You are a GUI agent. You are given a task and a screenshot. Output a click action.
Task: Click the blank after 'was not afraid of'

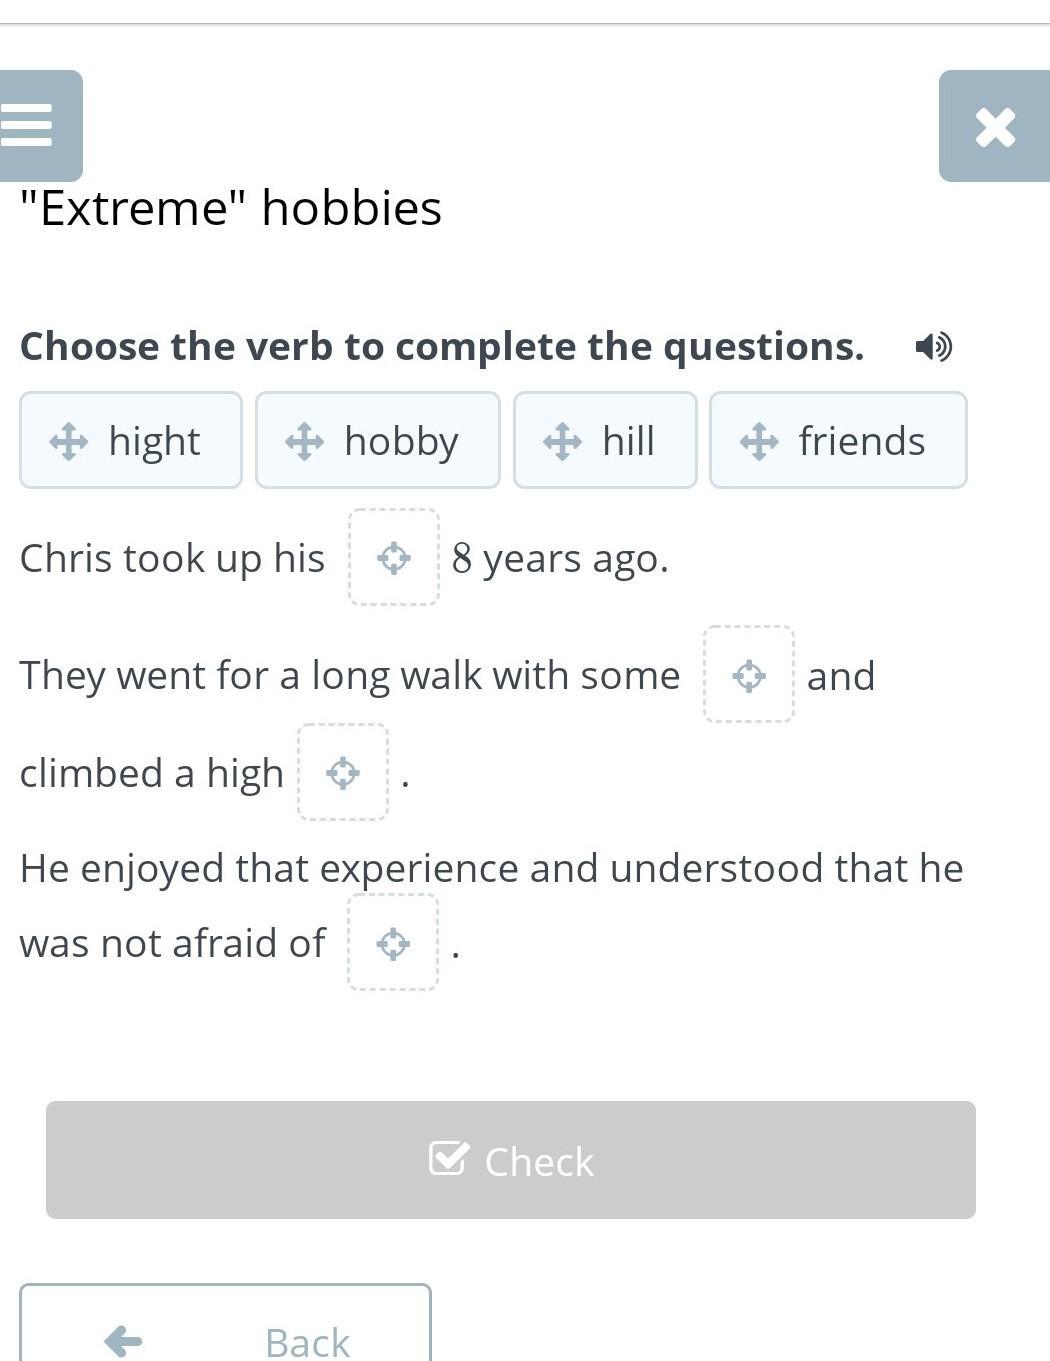[x=393, y=942]
